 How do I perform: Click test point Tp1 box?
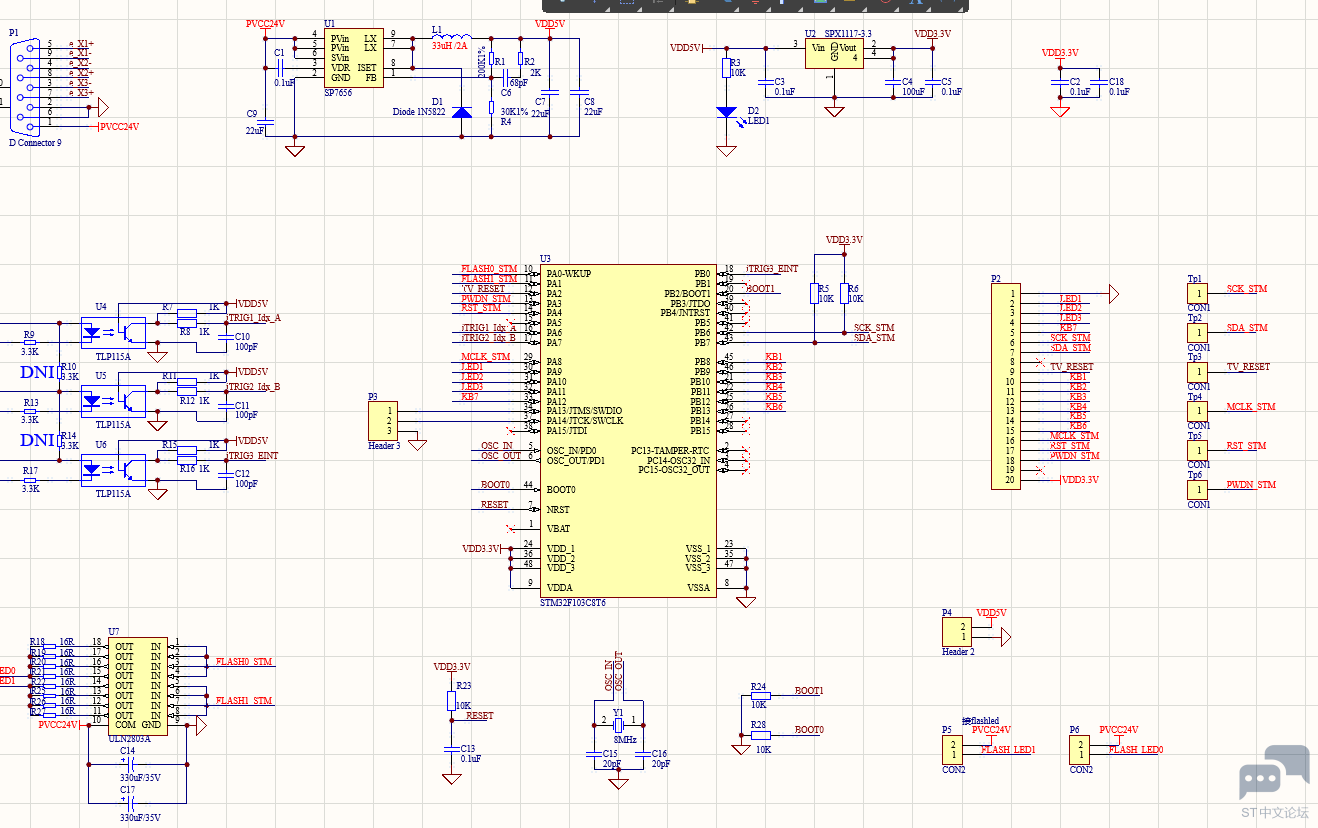1196,293
